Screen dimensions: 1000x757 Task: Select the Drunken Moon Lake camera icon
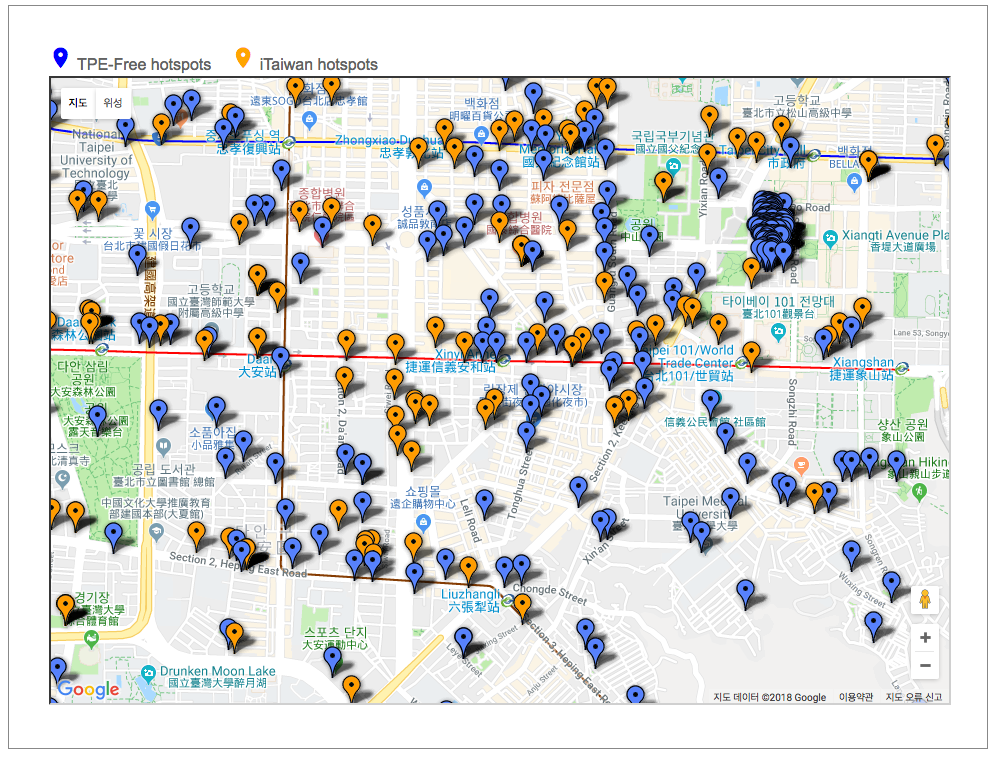pyautogui.click(x=148, y=672)
